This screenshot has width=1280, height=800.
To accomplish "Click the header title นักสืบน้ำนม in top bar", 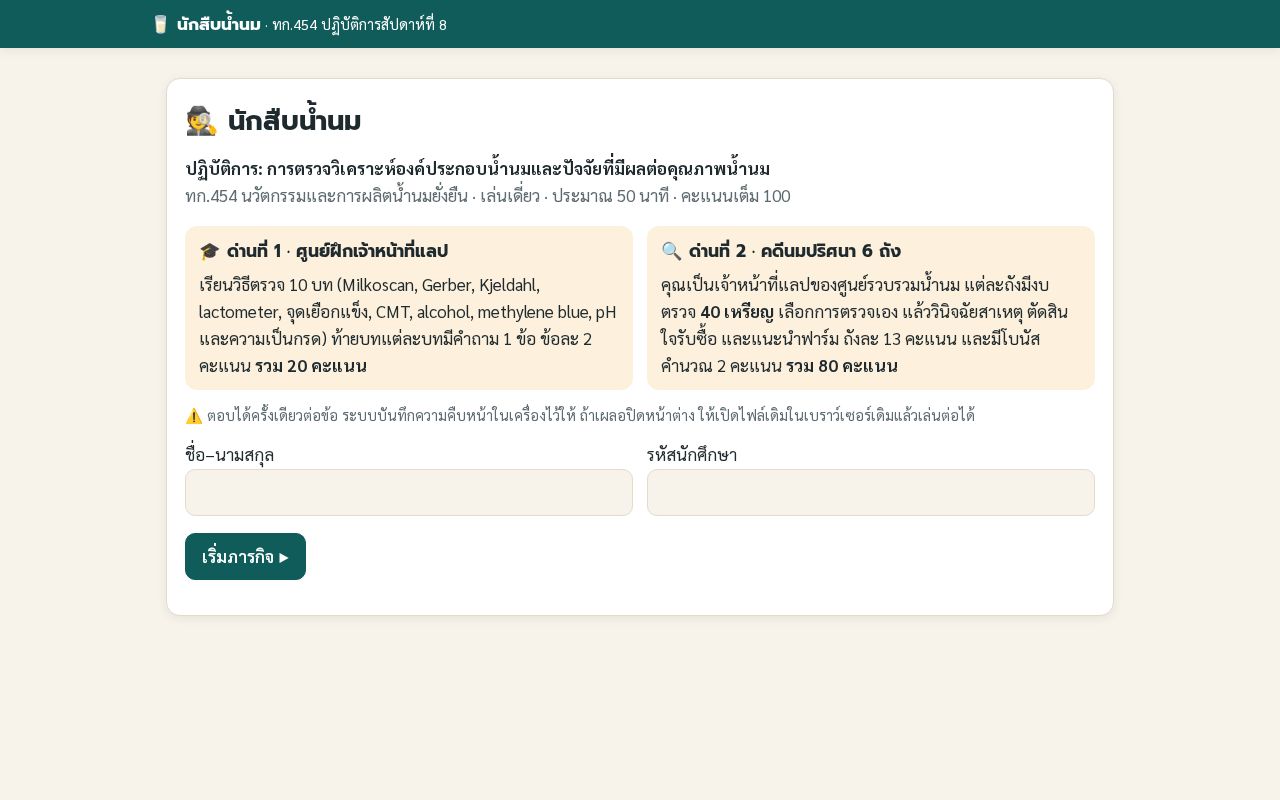I will pyautogui.click(x=218, y=24).
